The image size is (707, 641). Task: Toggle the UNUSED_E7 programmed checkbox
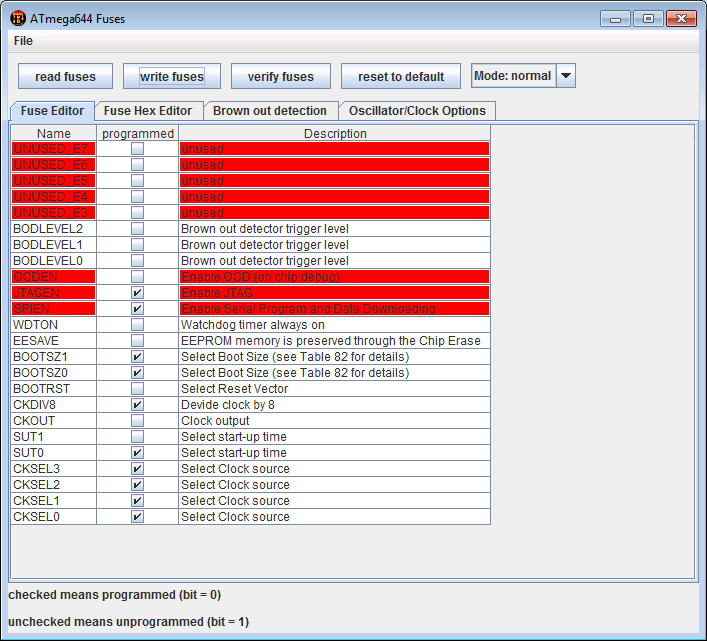[138, 149]
